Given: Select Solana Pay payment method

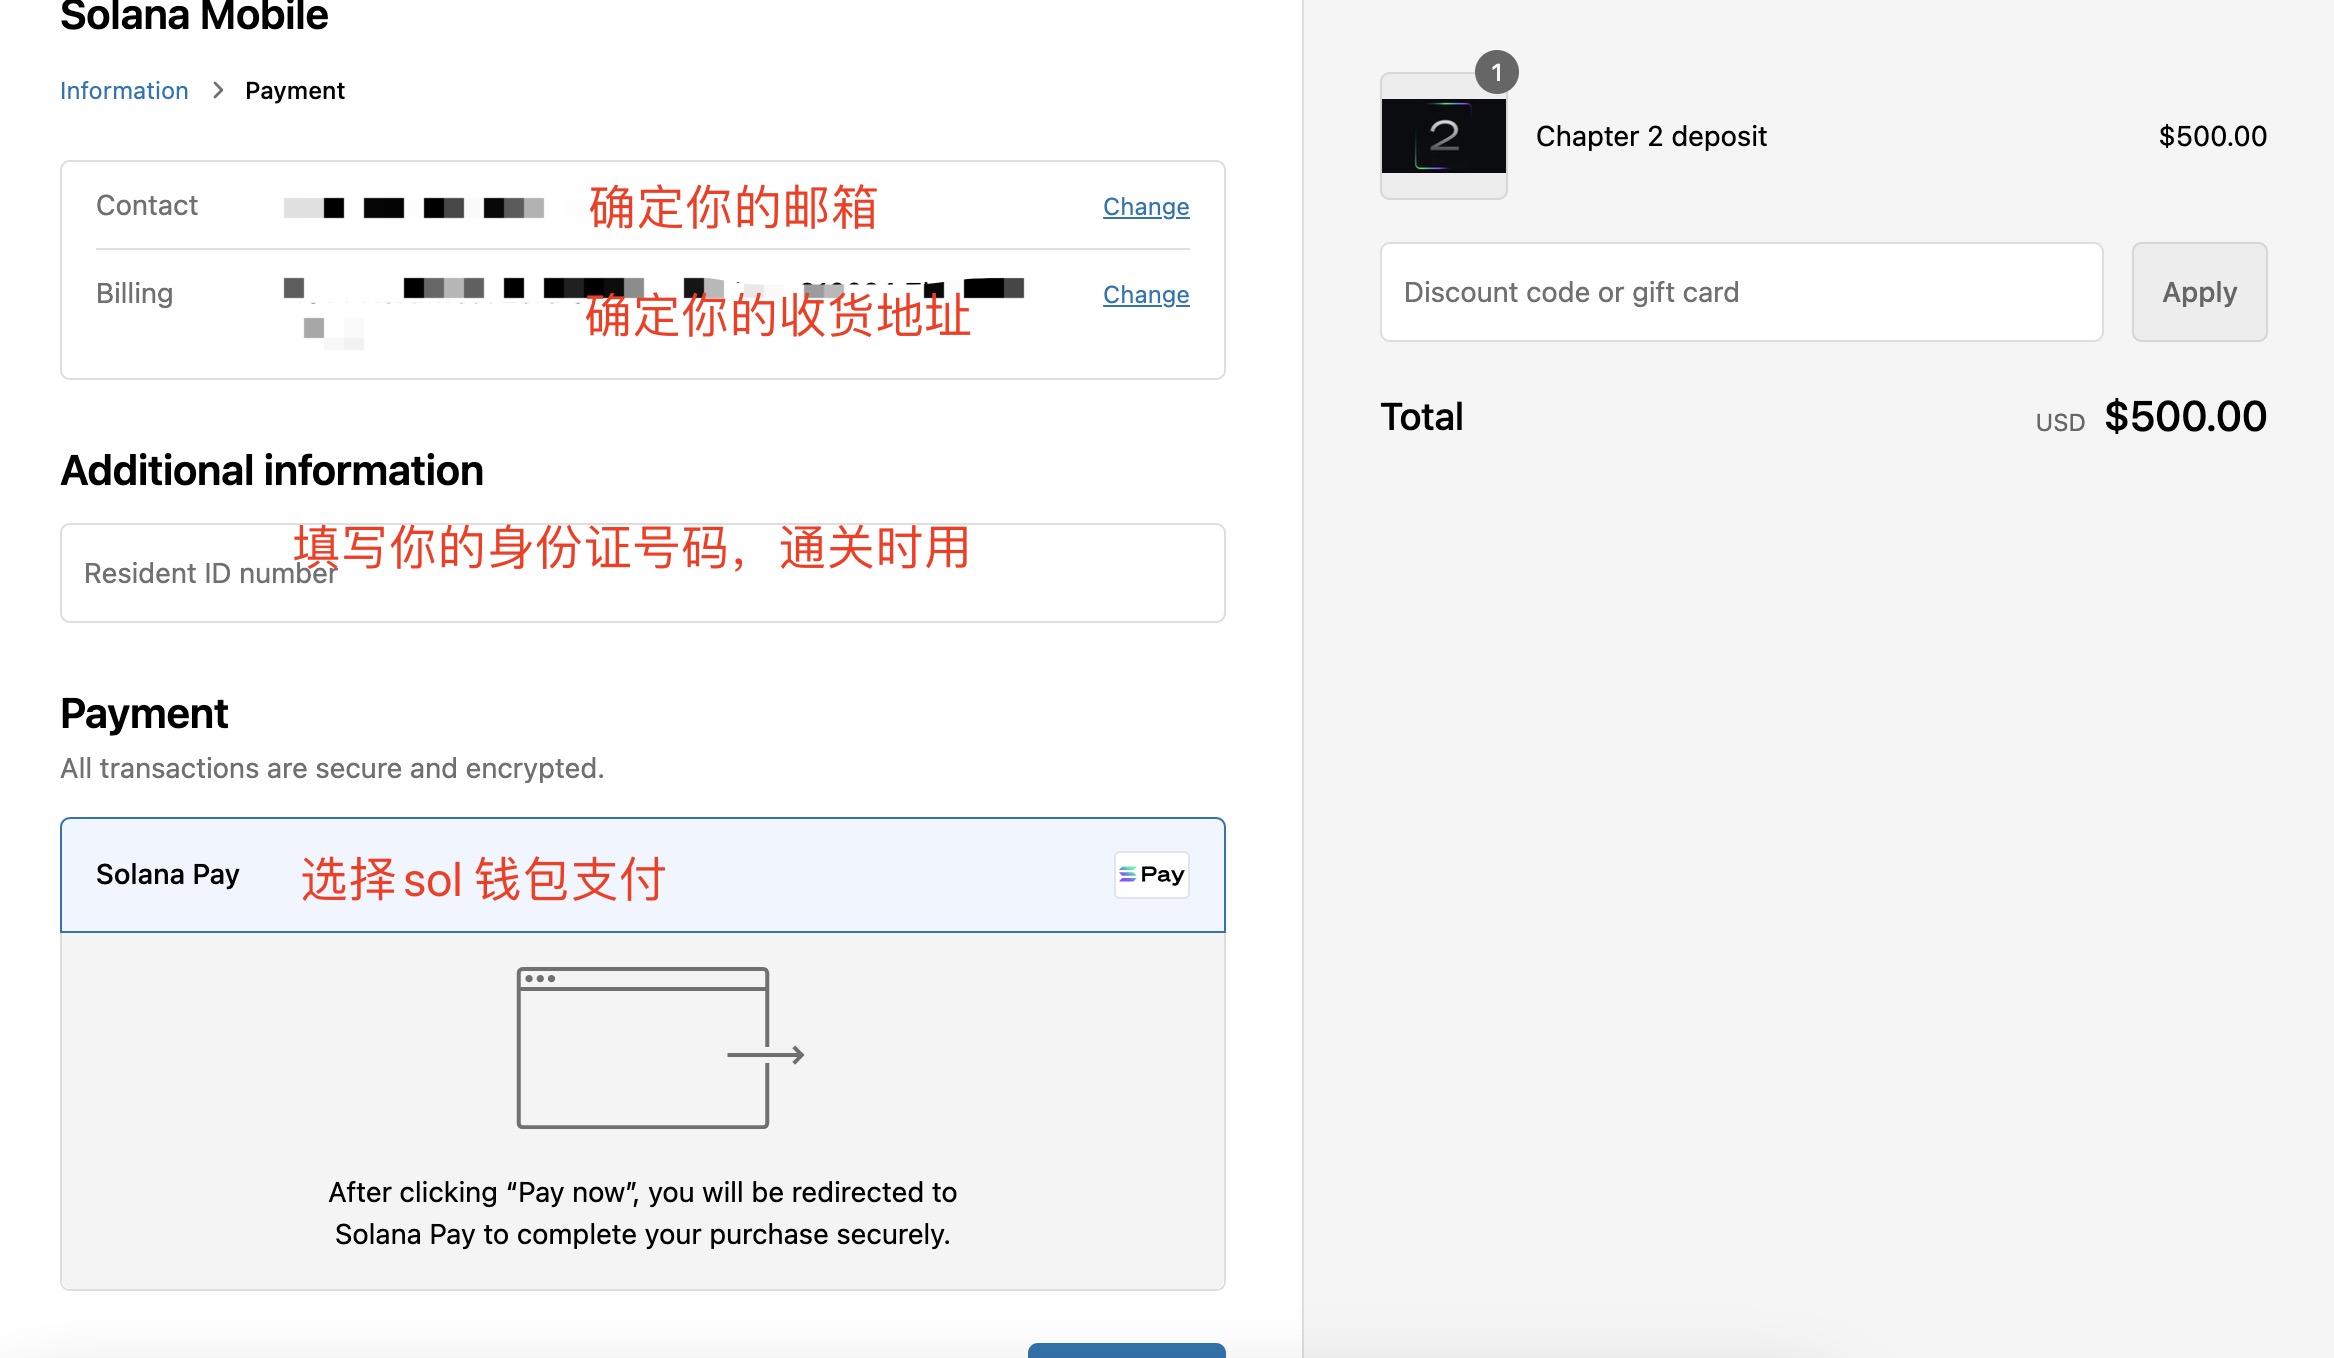Looking at the screenshot, I should 643,875.
